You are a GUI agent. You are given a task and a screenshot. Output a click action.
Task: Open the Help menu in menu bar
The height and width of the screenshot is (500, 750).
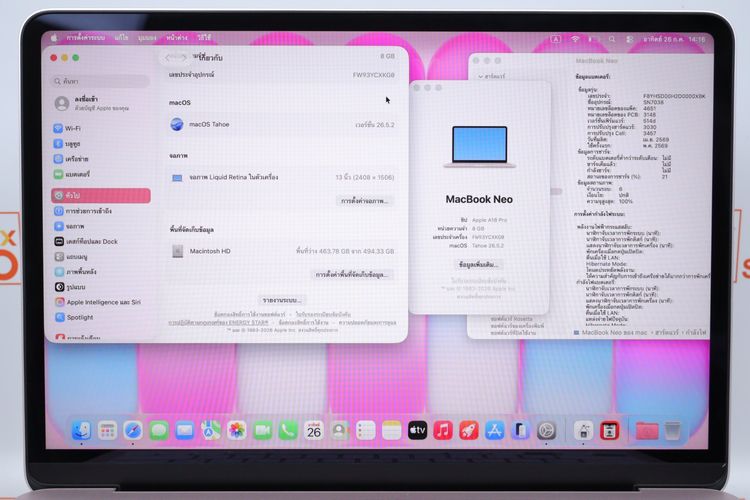(x=204, y=38)
